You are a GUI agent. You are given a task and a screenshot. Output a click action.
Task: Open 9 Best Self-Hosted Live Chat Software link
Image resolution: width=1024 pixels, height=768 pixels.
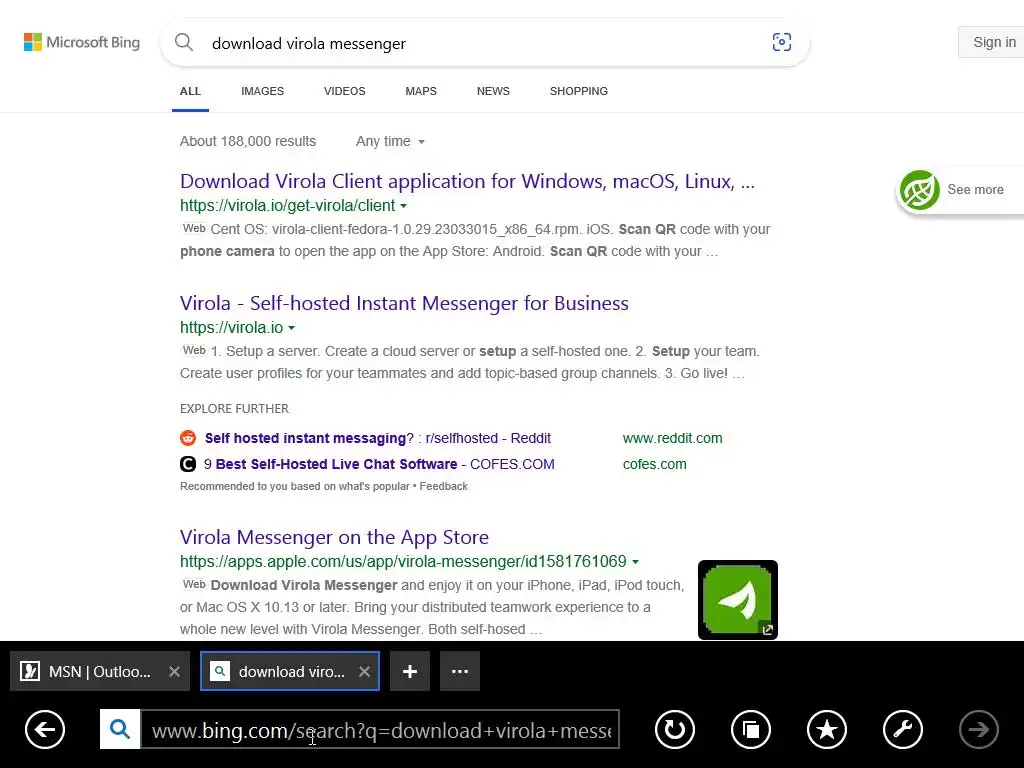click(x=379, y=464)
